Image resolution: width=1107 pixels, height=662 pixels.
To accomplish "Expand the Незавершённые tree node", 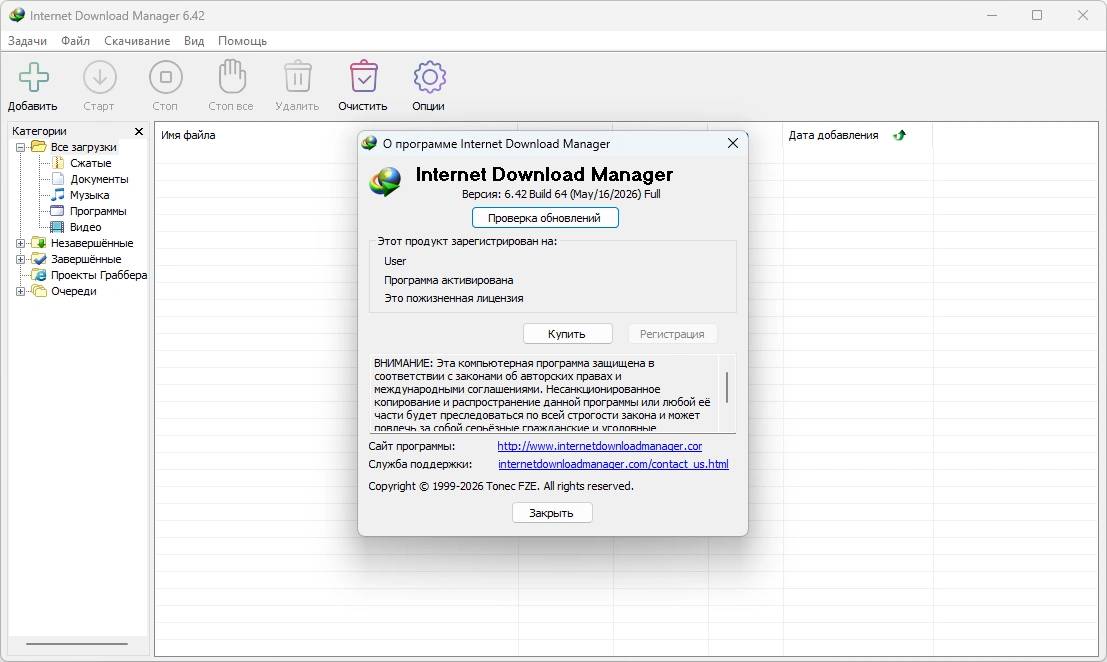I will (20, 243).
